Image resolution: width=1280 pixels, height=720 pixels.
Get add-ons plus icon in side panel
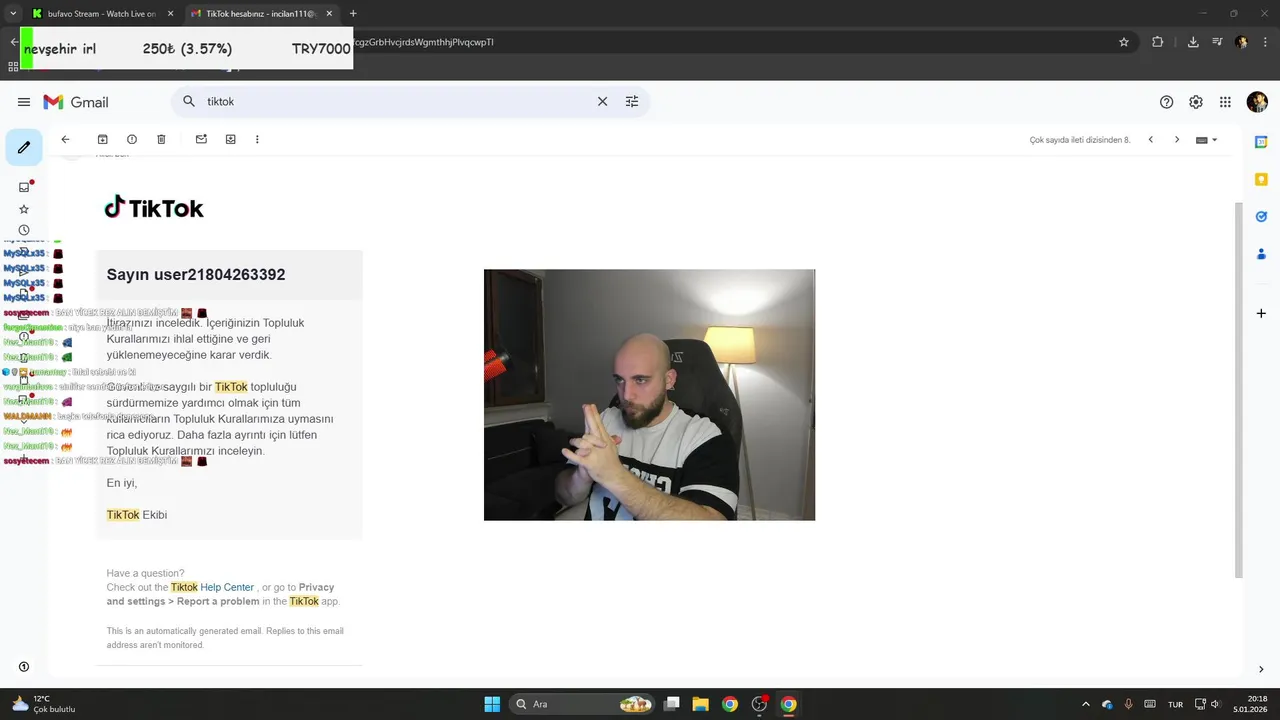1261,313
